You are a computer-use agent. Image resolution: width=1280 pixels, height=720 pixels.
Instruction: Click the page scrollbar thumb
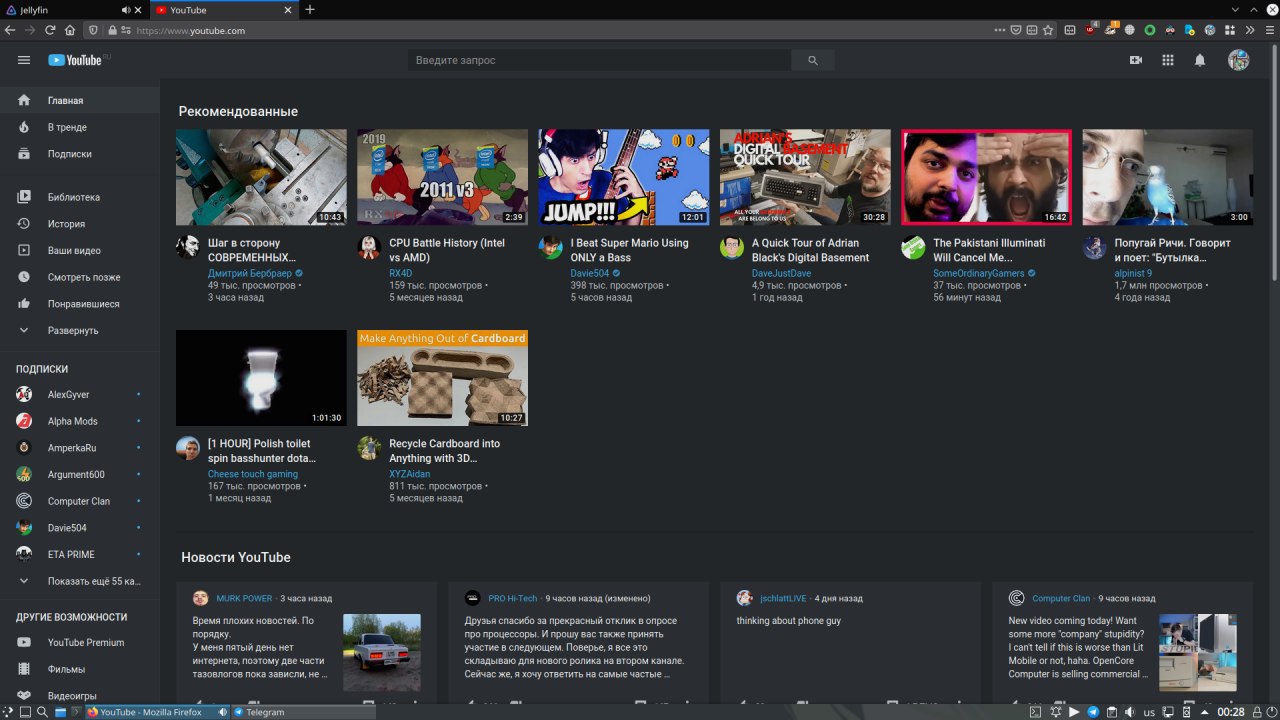[x=1275, y=163]
